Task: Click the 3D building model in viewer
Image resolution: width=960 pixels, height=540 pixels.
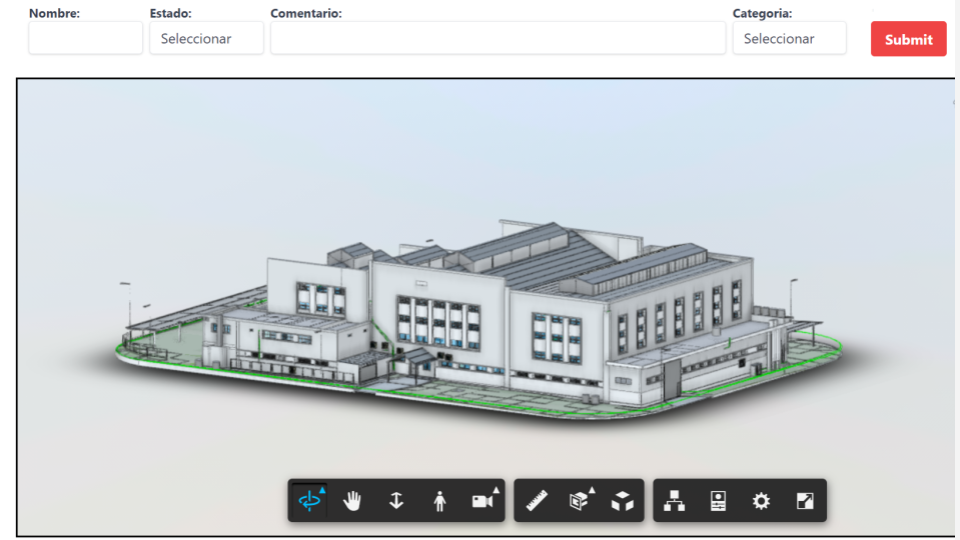Action: pyautogui.click(x=478, y=321)
